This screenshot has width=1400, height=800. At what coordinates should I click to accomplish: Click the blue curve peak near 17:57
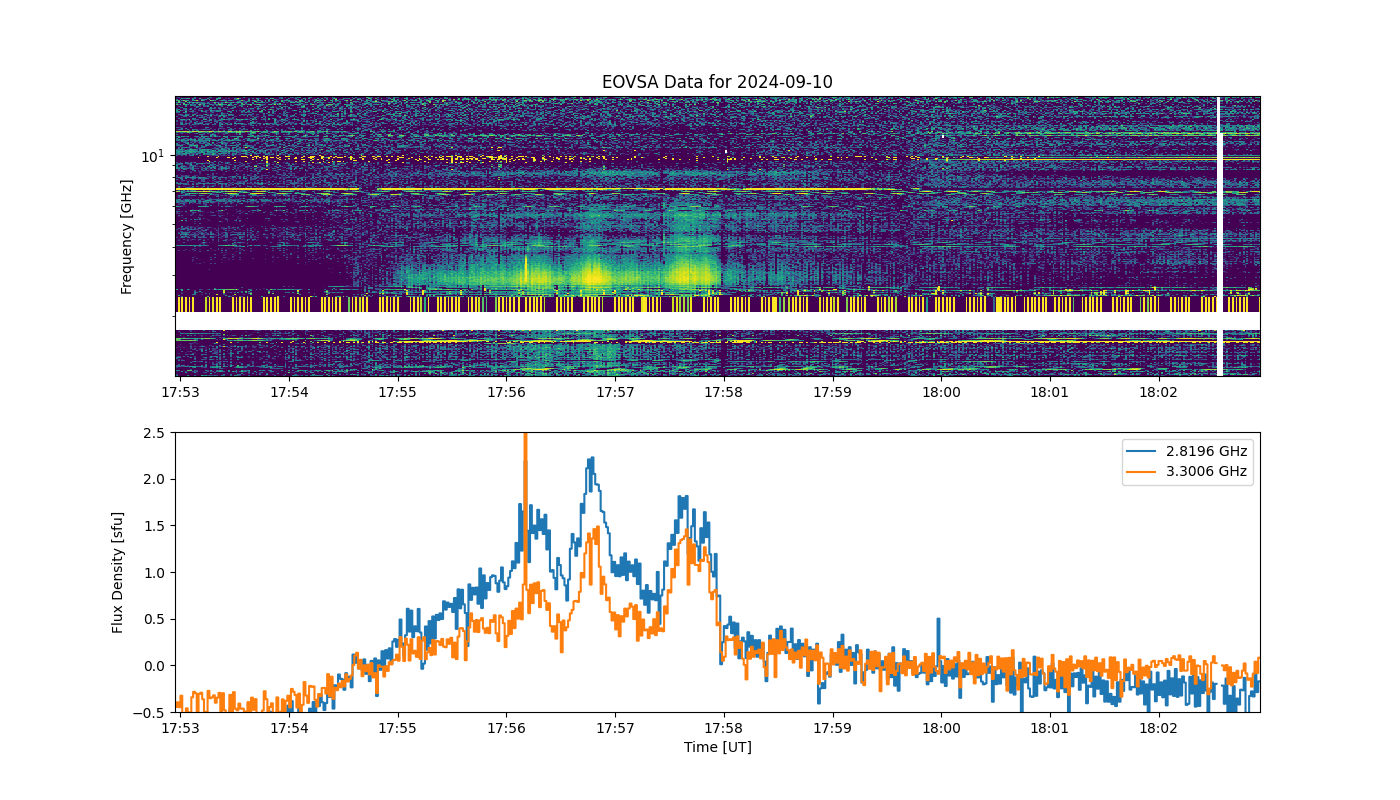[x=591, y=460]
